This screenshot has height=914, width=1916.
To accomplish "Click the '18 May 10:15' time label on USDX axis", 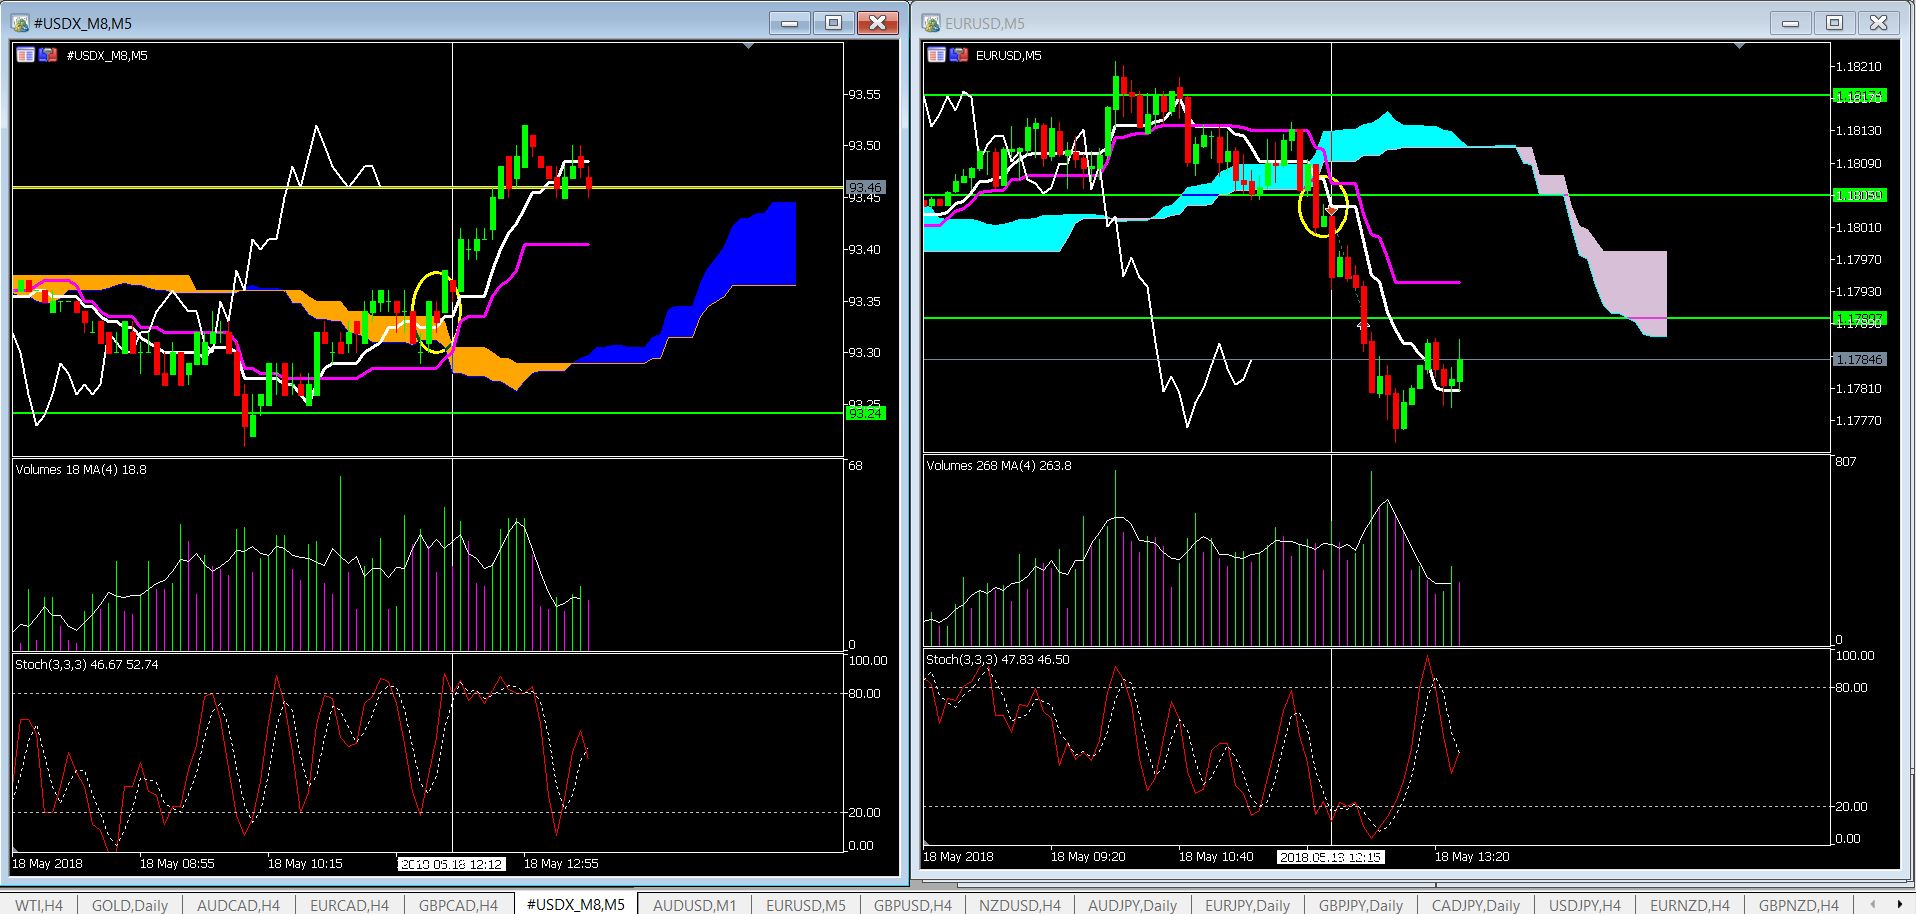I will click(x=305, y=864).
